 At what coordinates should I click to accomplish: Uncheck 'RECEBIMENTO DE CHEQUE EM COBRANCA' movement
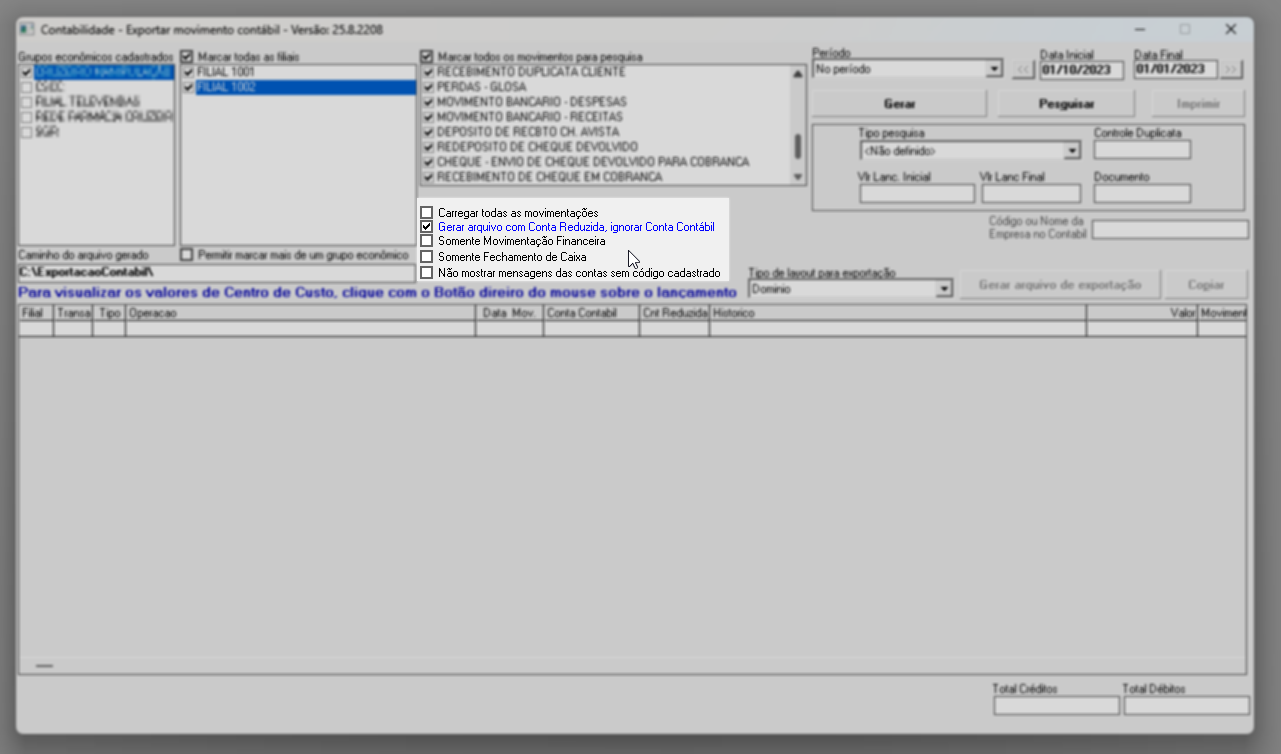coord(429,177)
